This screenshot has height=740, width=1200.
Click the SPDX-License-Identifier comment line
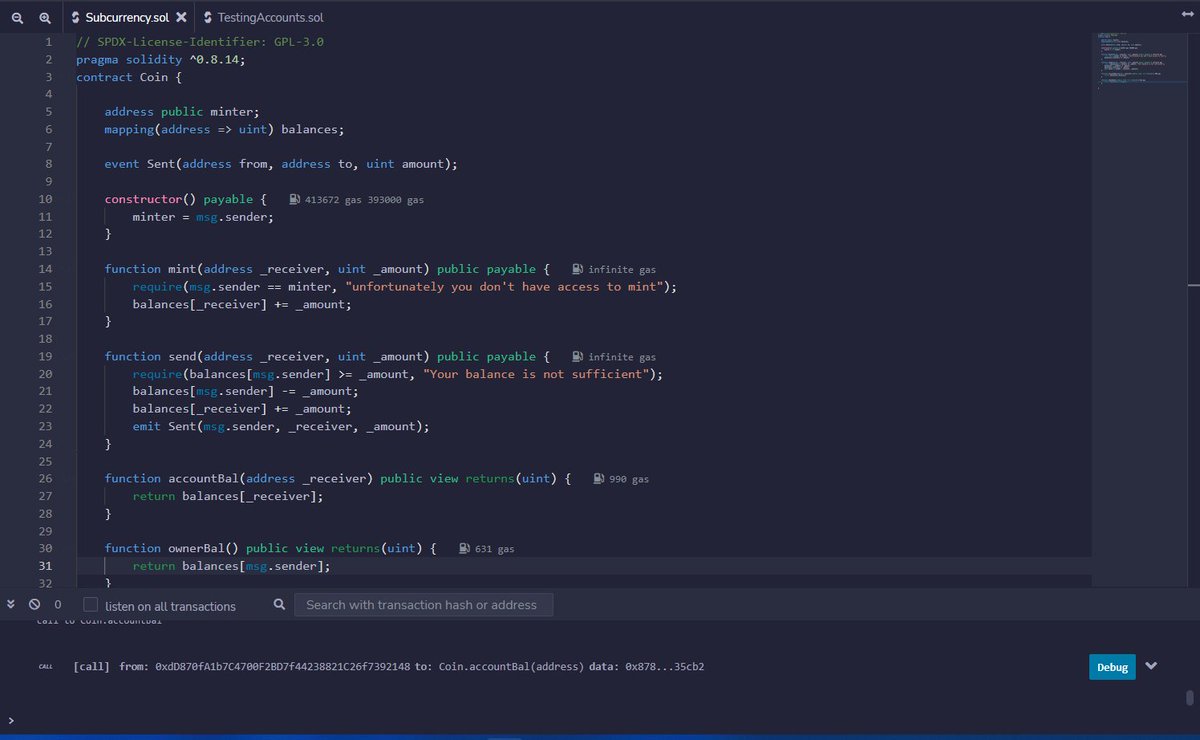200,43
